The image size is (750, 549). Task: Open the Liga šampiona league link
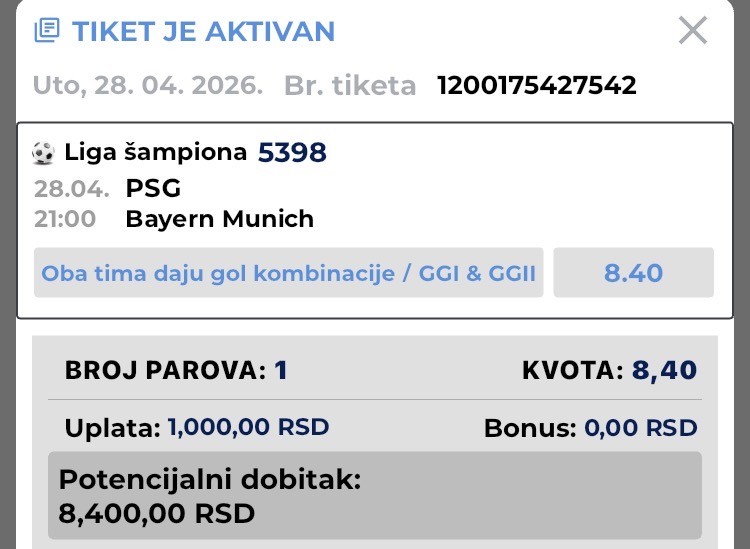[x=155, y=152]
